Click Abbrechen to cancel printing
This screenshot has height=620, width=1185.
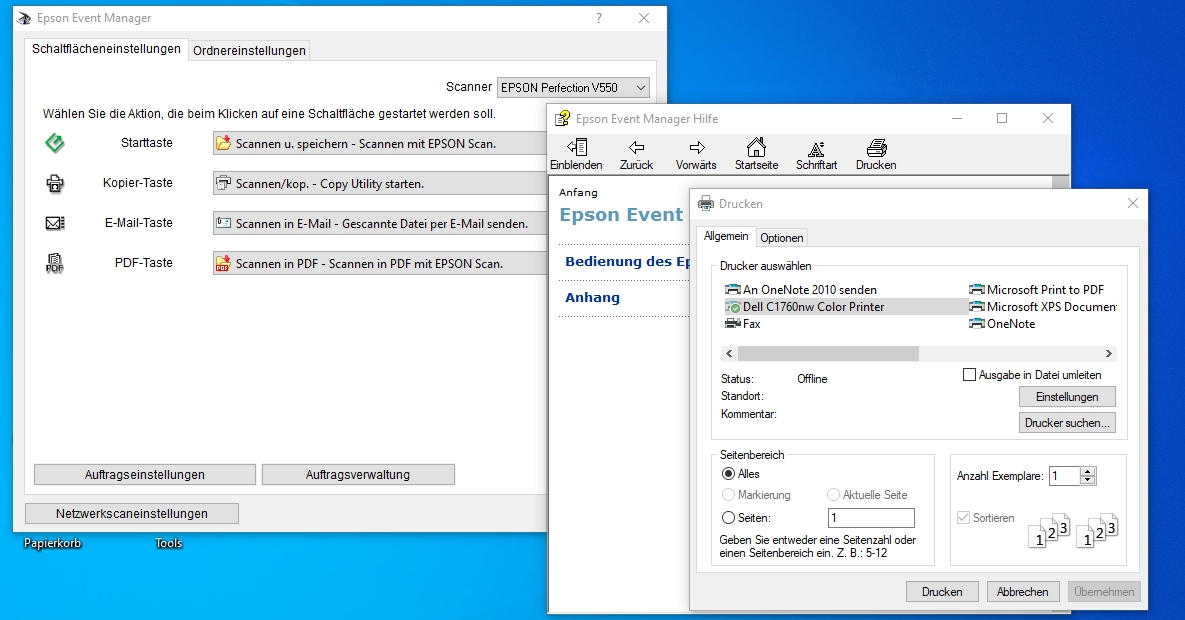tap(1023, 592)
